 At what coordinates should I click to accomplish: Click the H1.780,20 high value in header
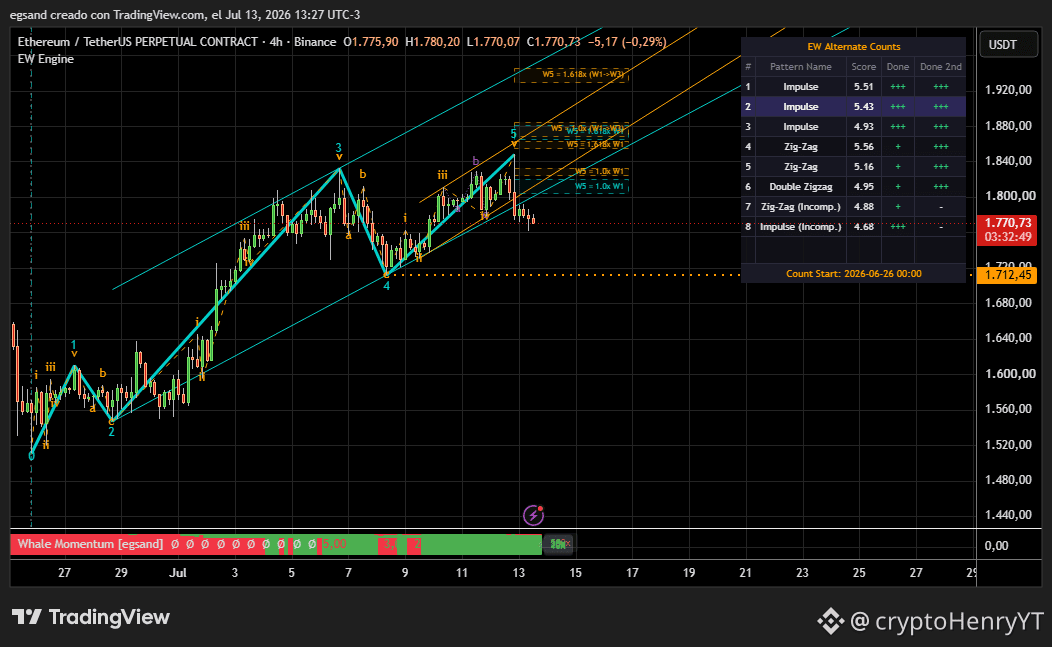pos(433,42)
